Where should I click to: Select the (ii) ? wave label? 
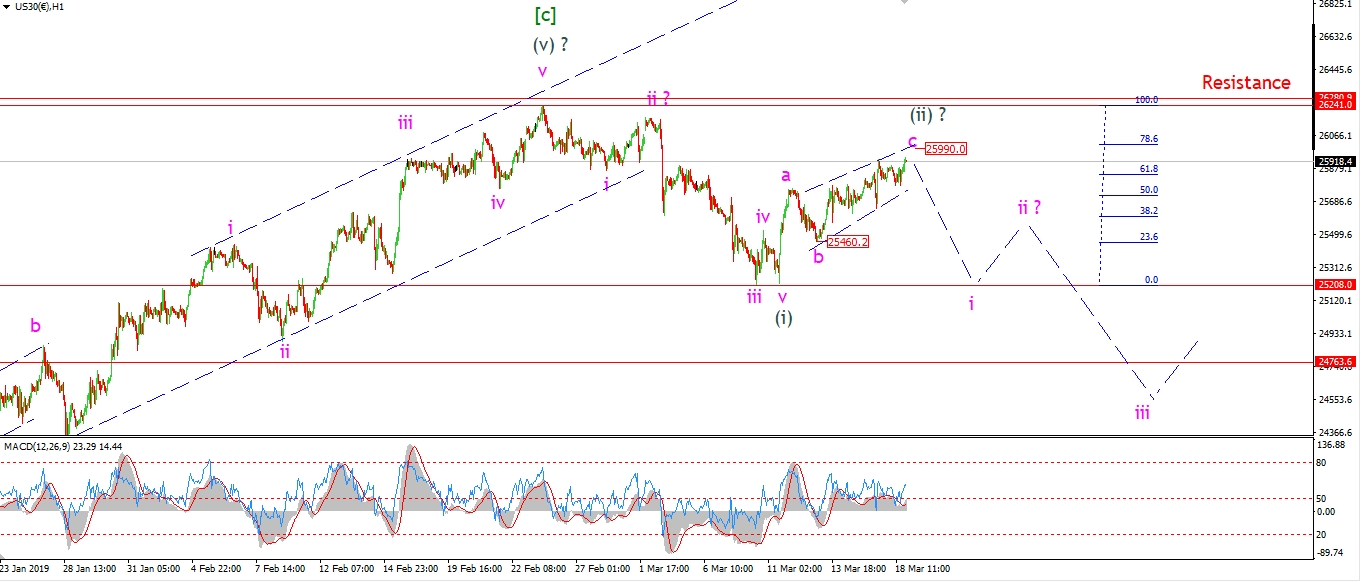click(927, 115)
